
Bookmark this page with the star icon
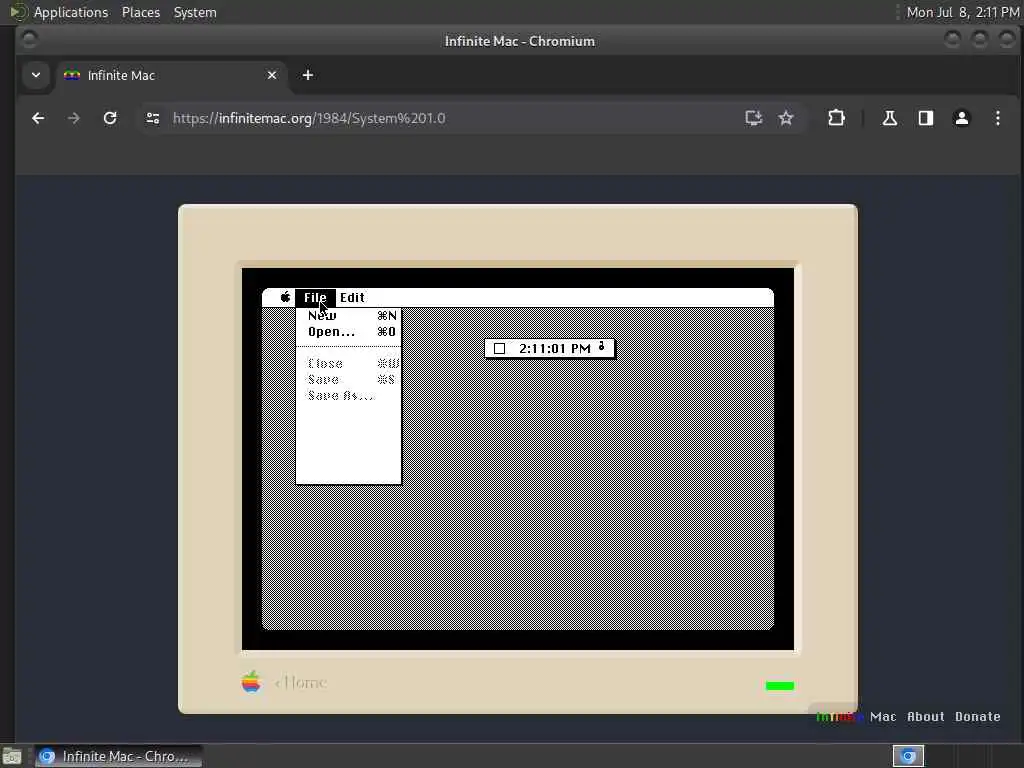(x=786, y=118)
